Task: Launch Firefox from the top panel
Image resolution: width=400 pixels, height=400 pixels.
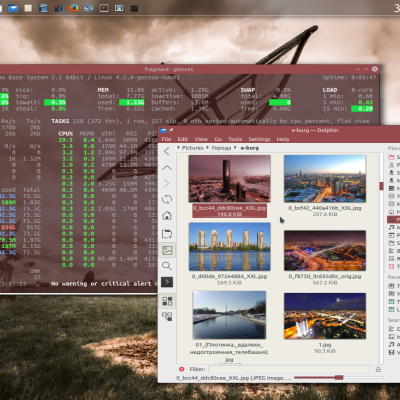Action: pos(74,8)
